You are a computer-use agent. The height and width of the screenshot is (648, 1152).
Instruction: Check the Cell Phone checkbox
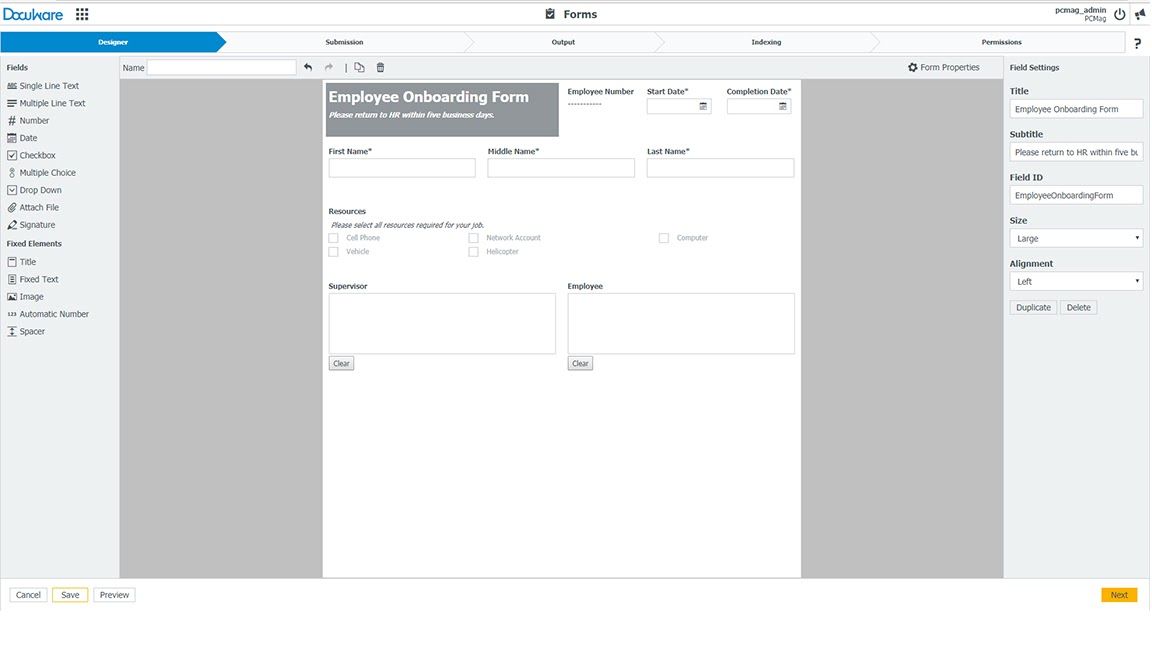tap(334, 238)
